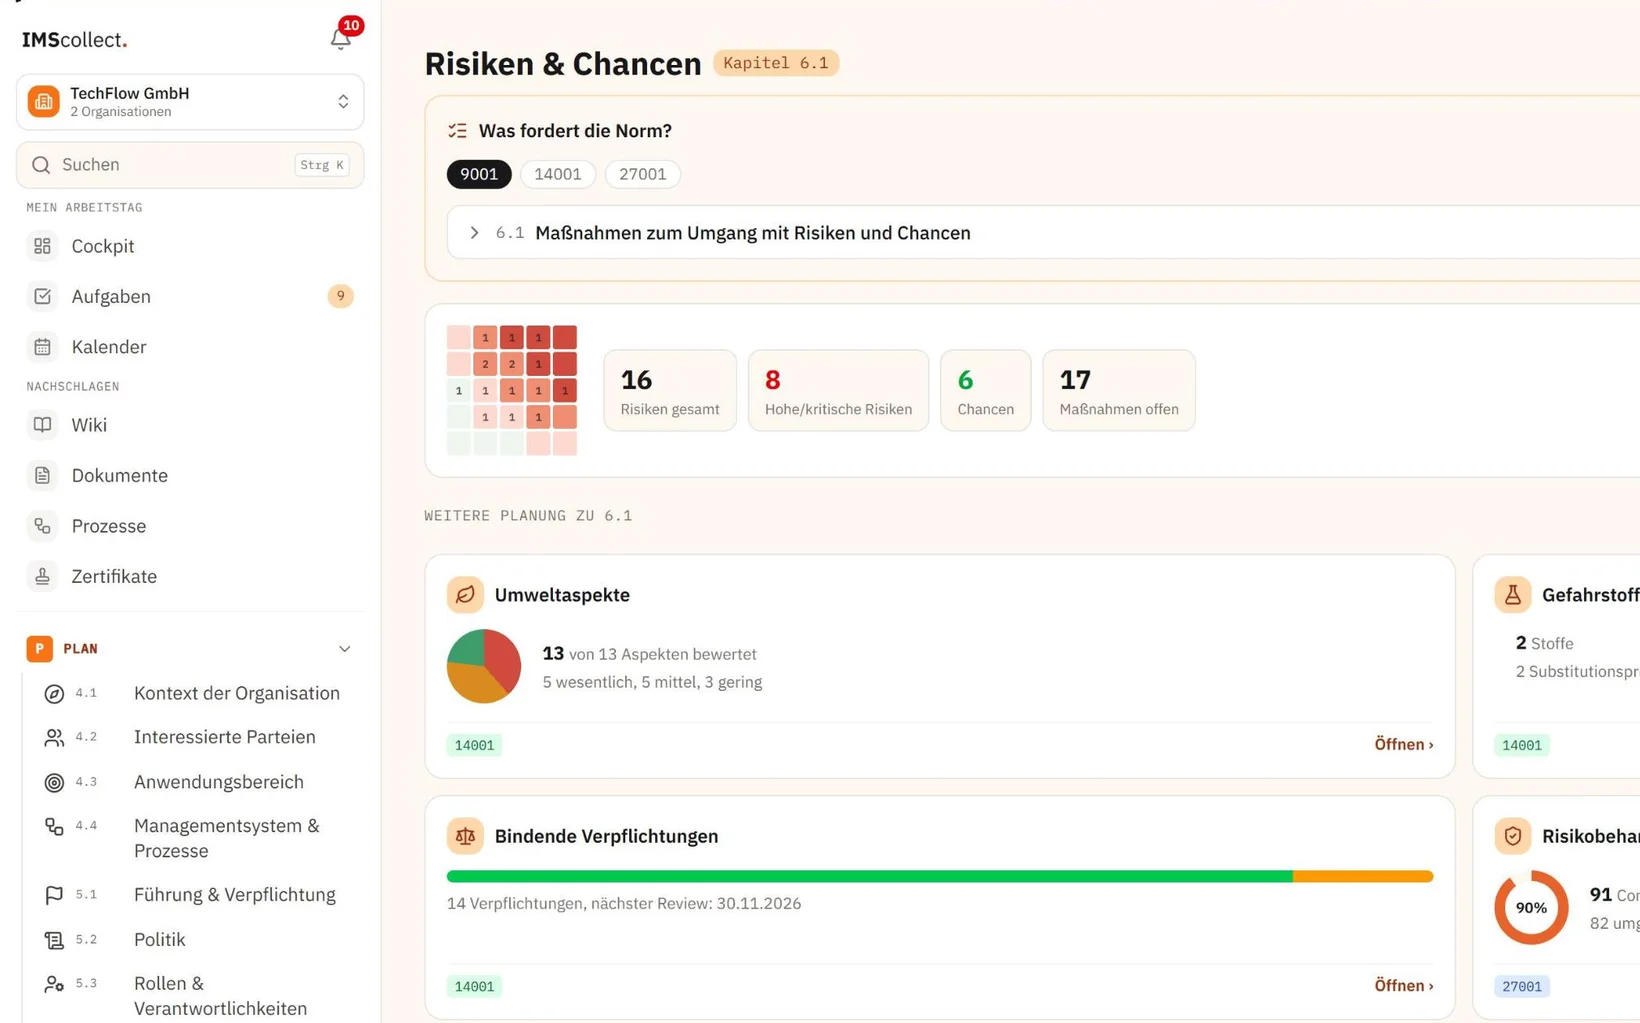Open the Kalender calendar icon
1640x1023 pixels.
42,347
